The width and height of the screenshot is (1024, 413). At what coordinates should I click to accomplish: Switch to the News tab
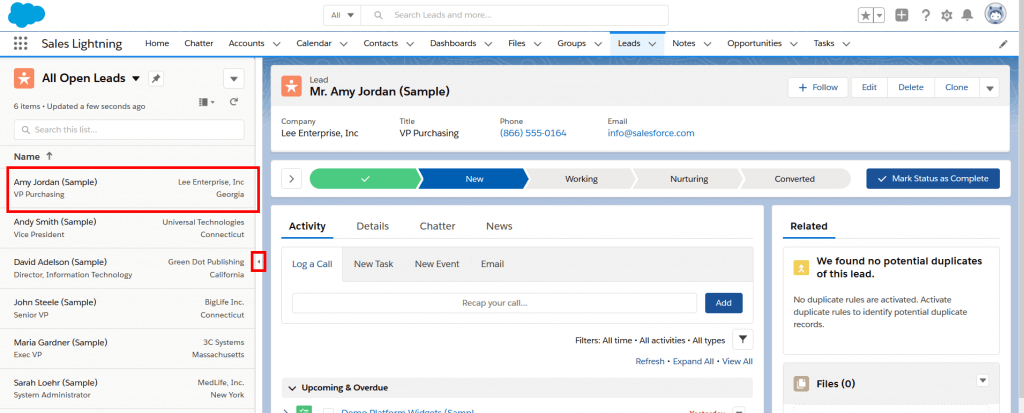point(499,226)
